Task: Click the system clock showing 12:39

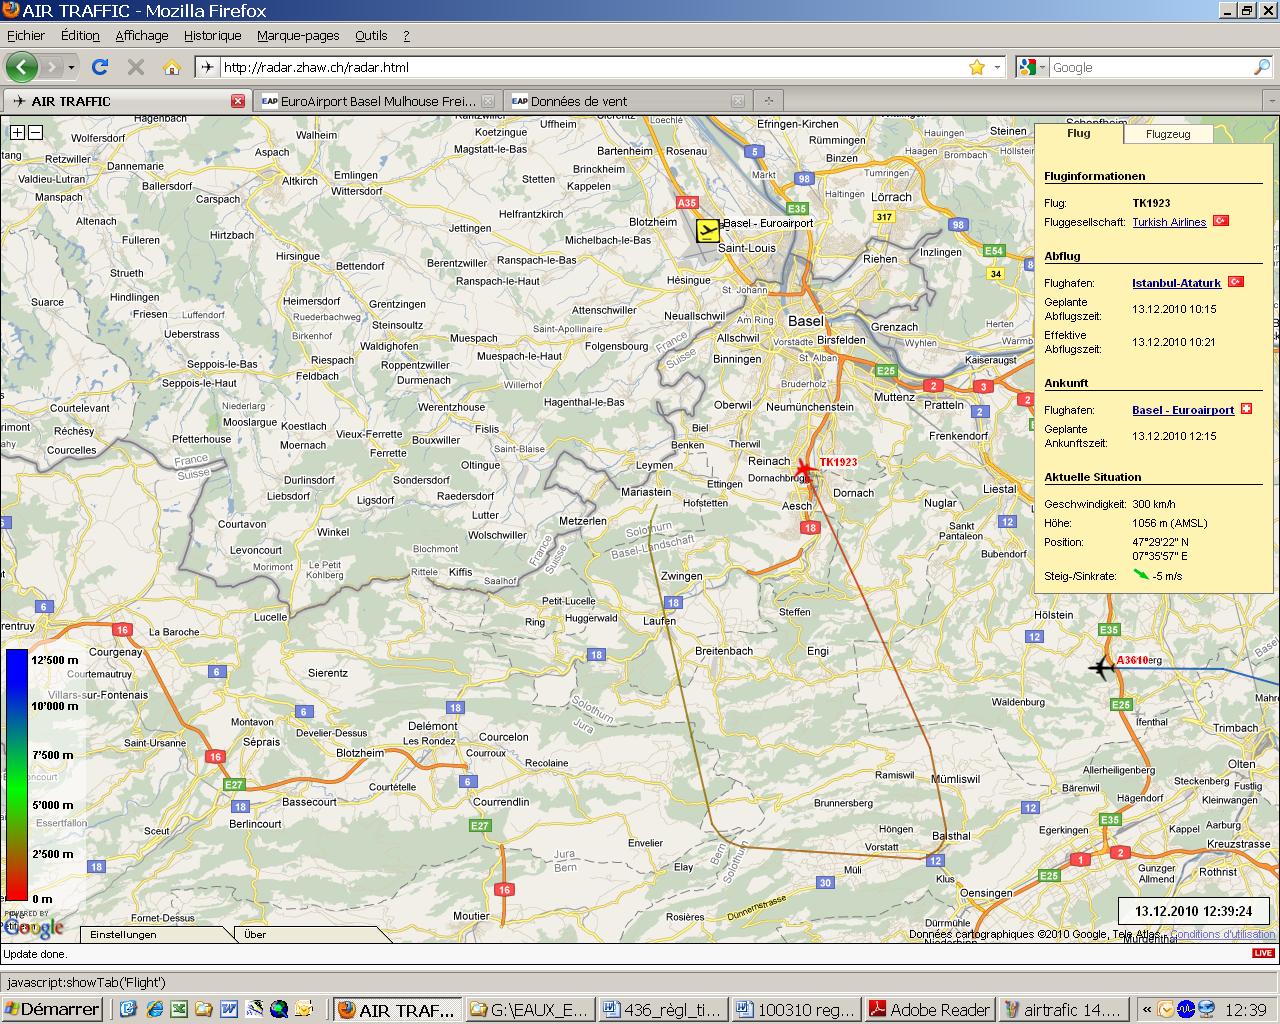Action: 1245,1009
